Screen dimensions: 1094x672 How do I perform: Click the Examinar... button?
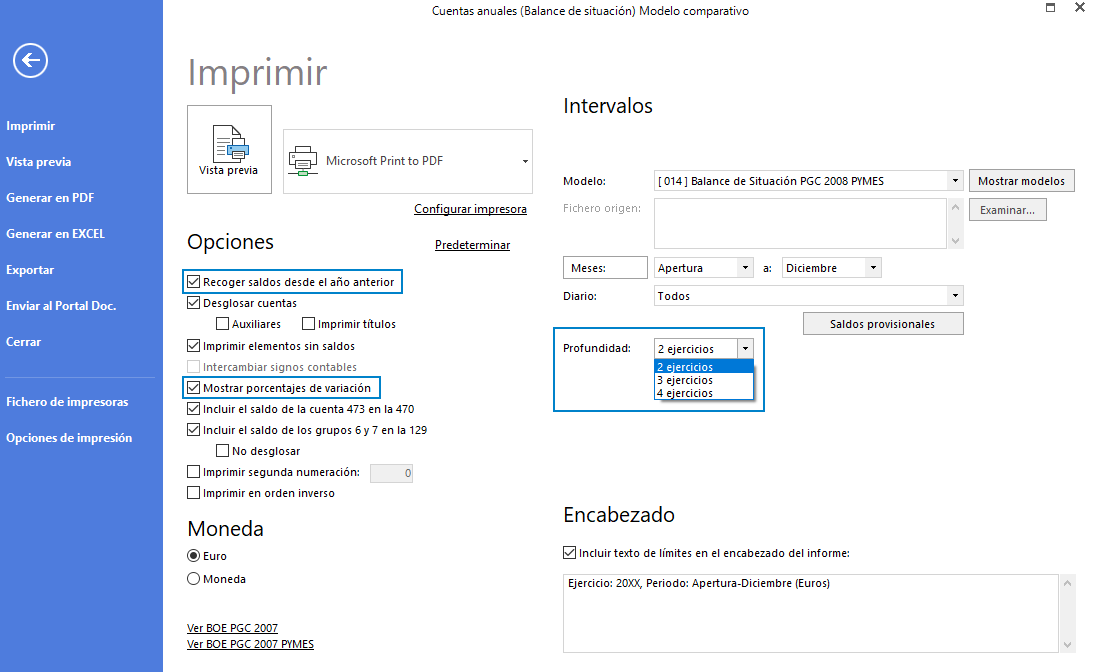1007,210
